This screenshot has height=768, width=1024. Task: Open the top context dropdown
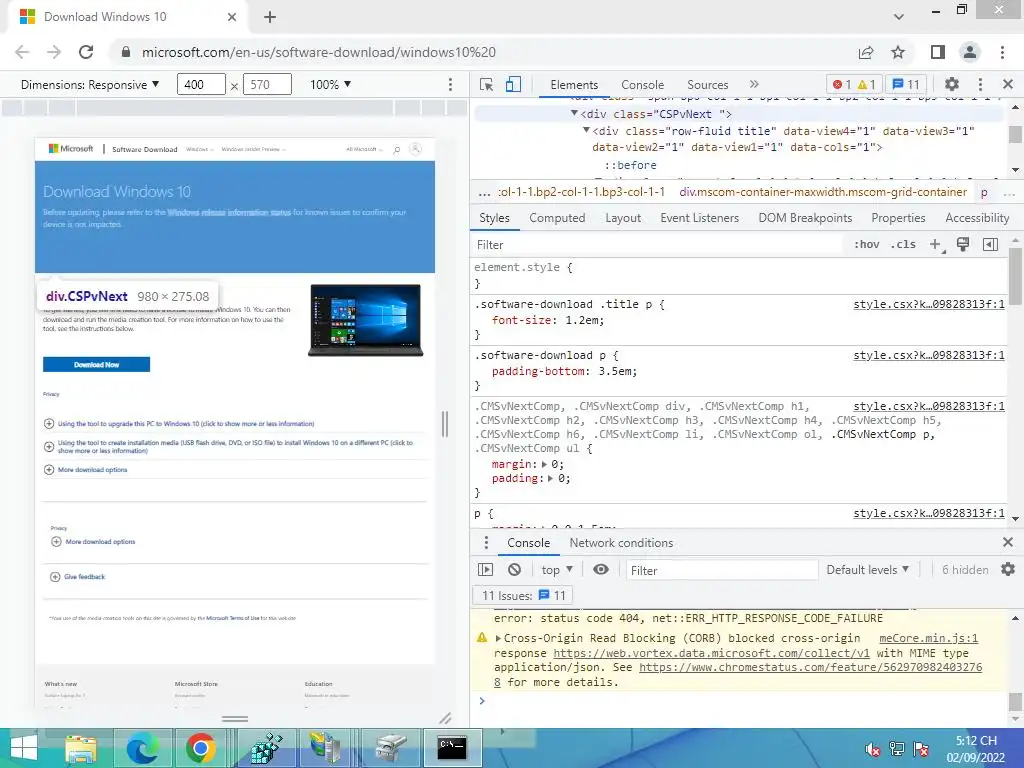click(x=557, y=569)
